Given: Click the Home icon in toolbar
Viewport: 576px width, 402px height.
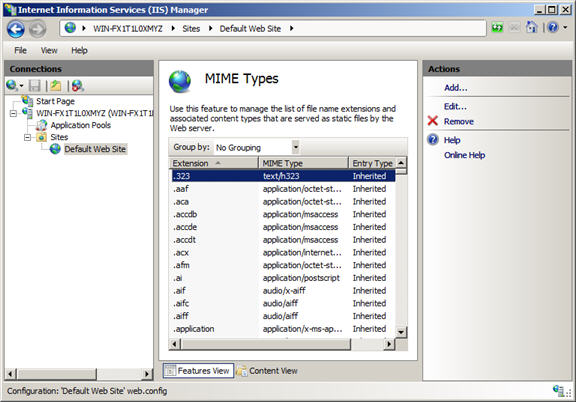Looking at the screenshot, I should (532, 27).
